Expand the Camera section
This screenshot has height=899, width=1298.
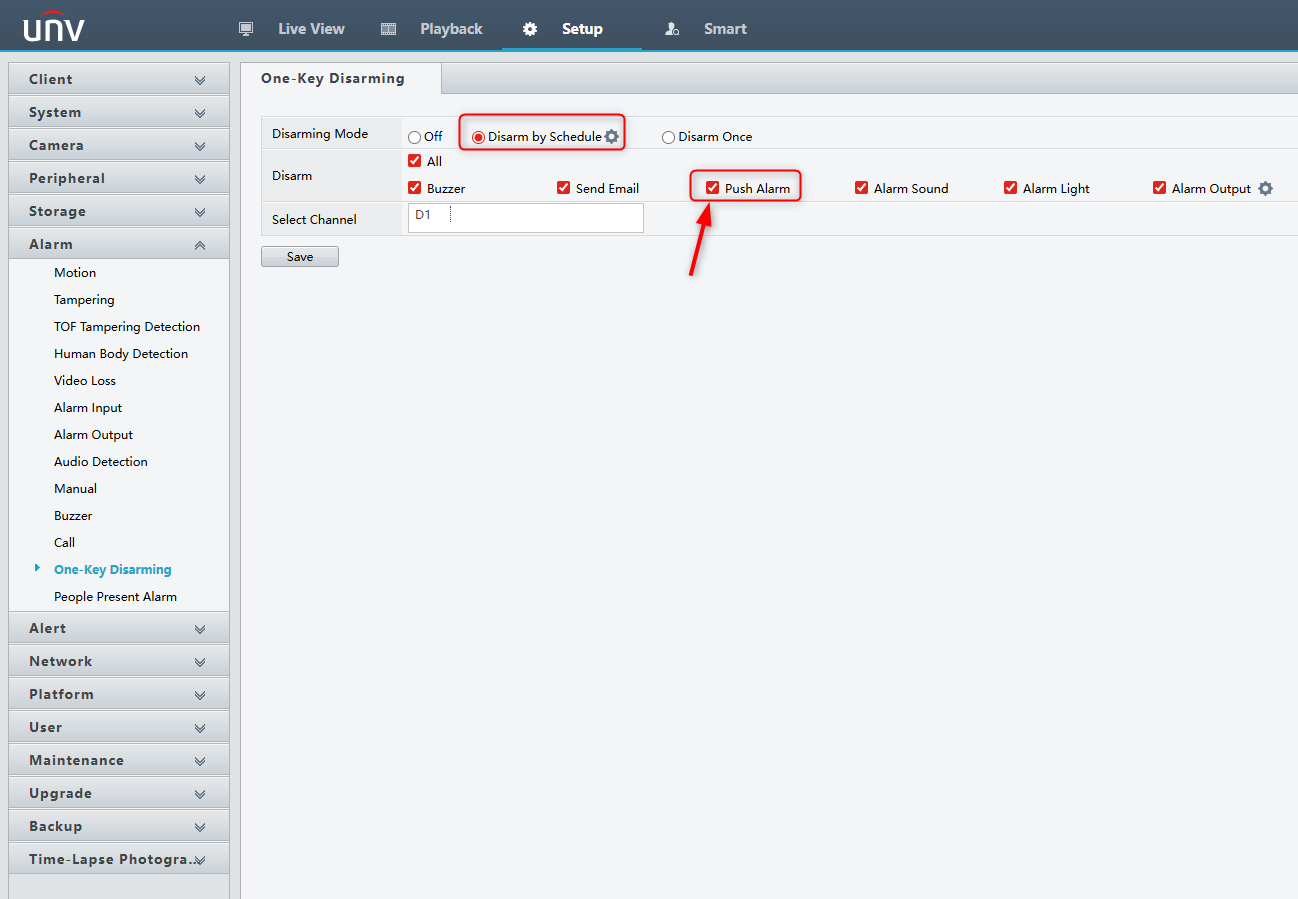coord(119,146)
